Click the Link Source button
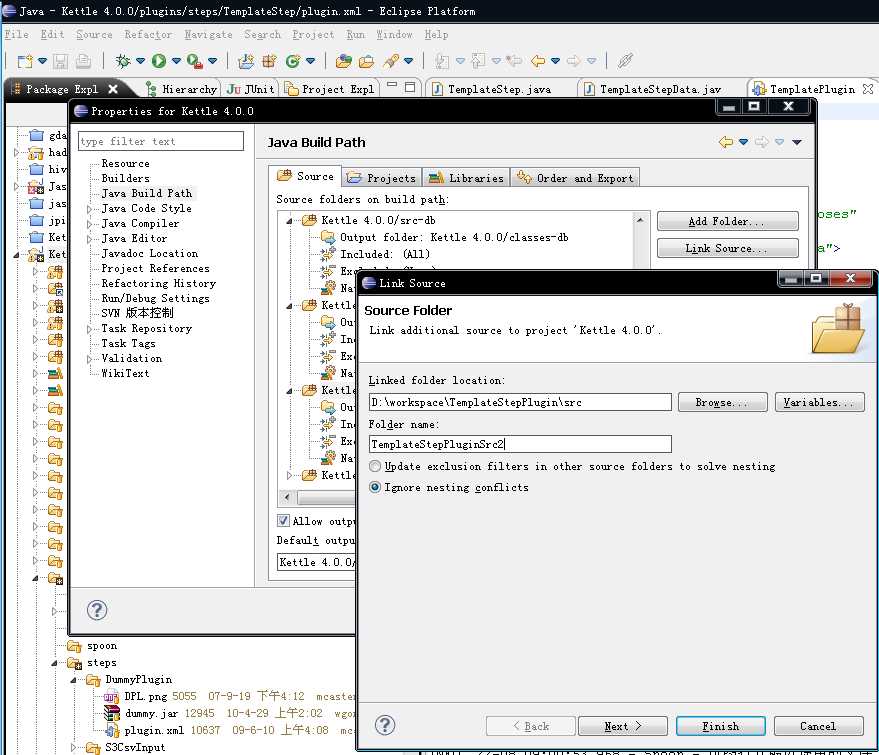The width and height of the screenshot is (879, 755). 727,248
